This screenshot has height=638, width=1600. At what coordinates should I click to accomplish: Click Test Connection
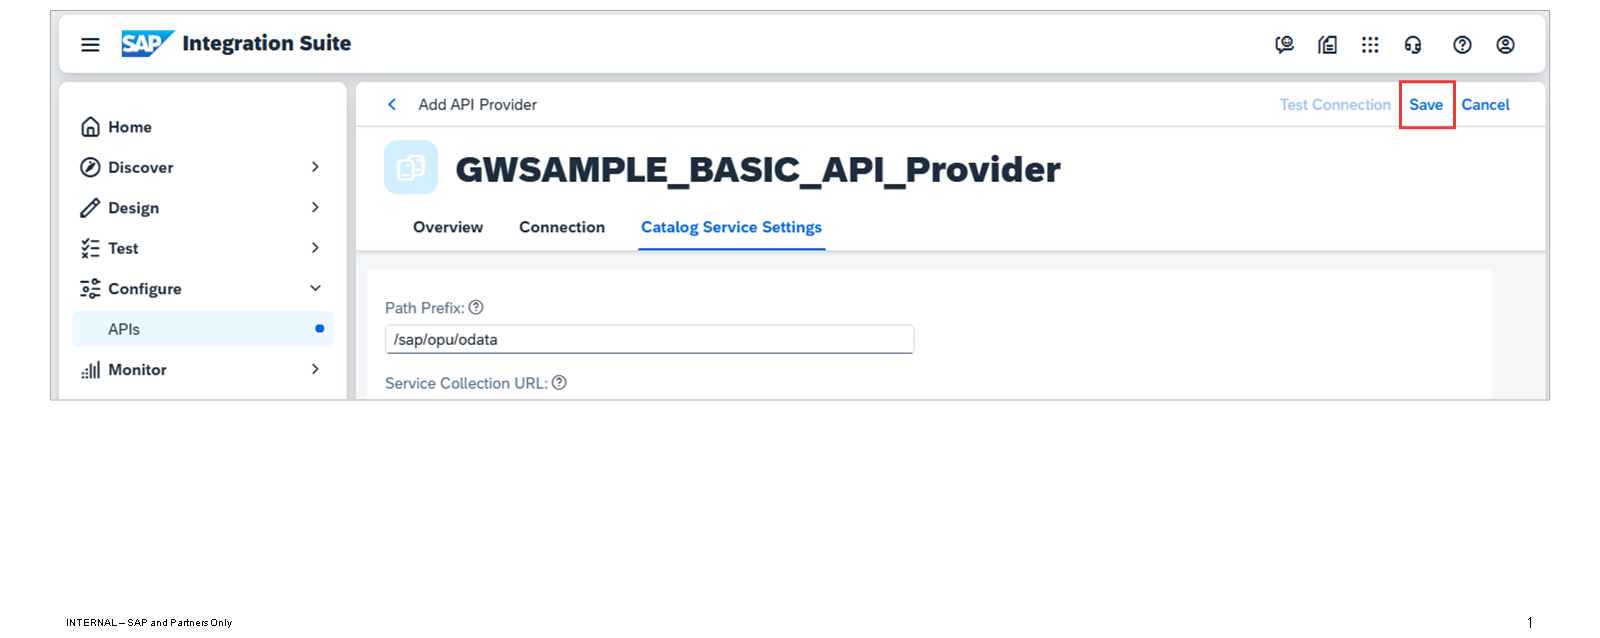(x=1335, y=104)
